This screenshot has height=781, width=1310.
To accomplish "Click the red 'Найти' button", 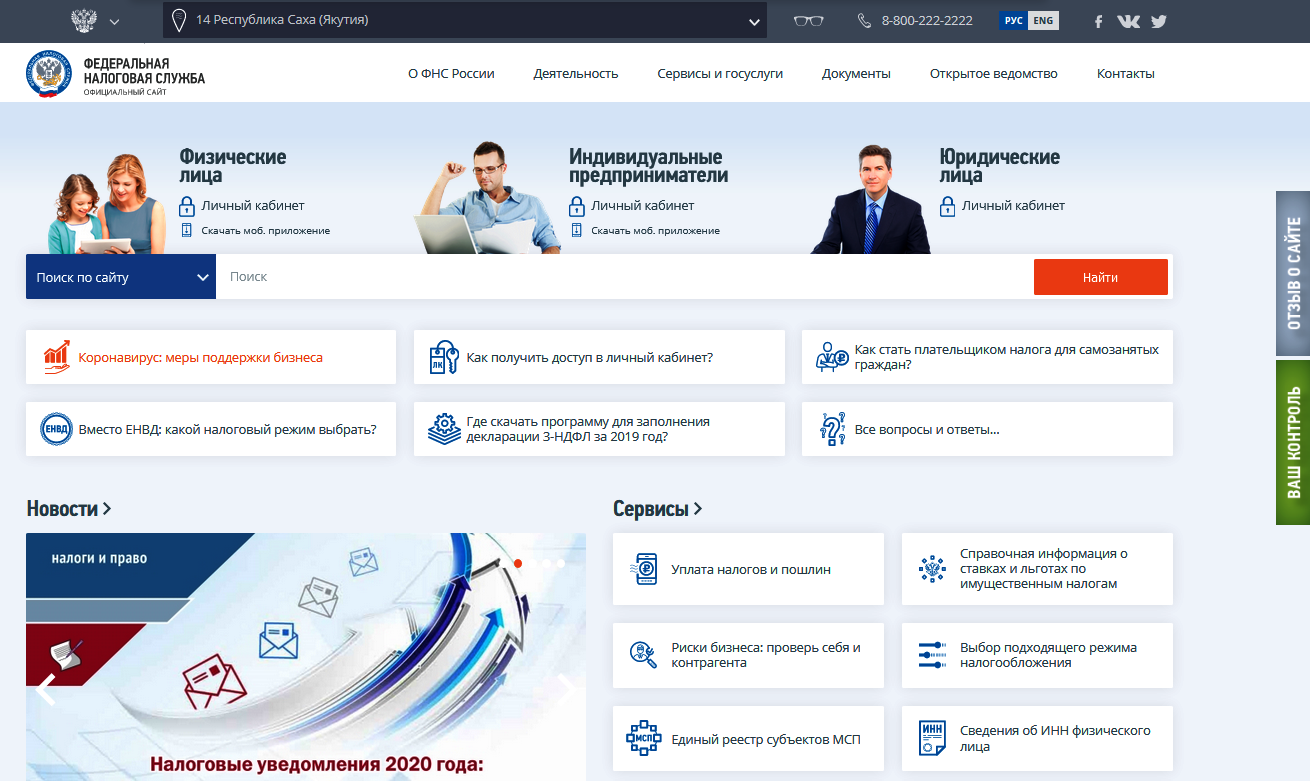I will (1100, 277).
